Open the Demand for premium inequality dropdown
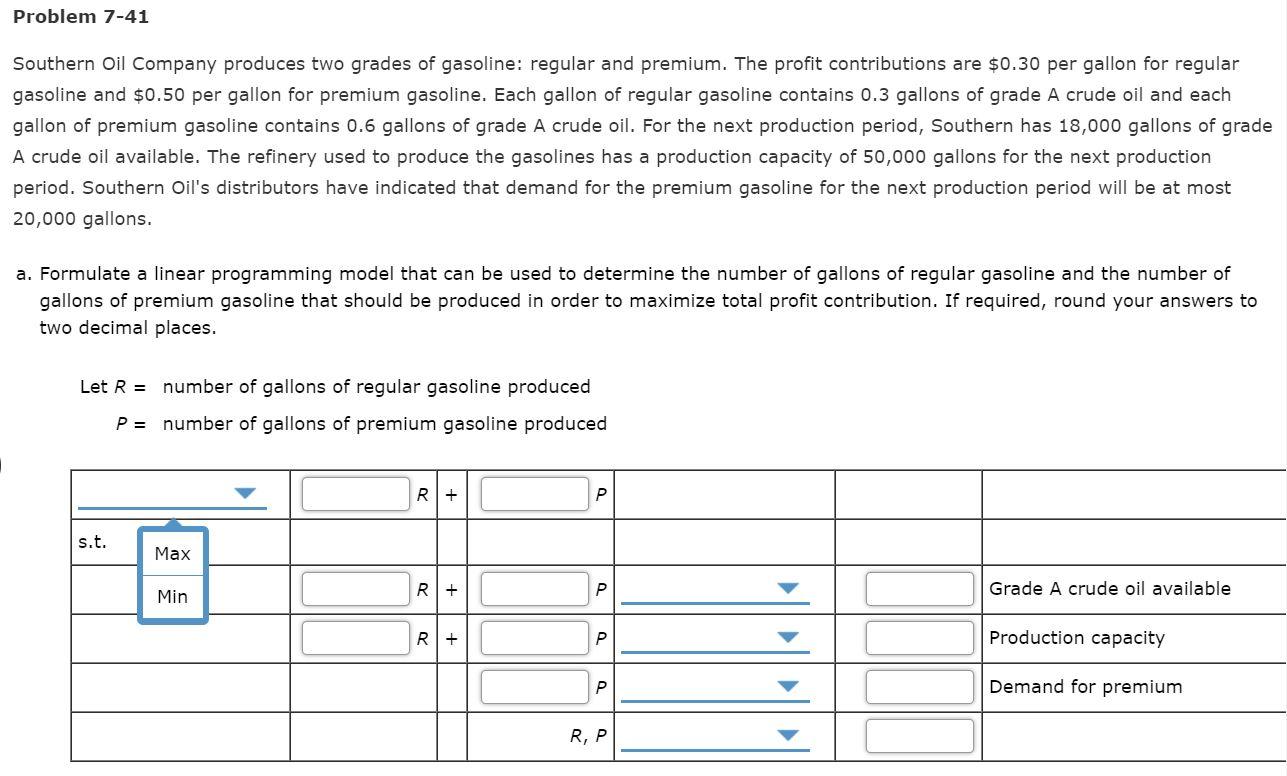The image size is (1287, 776). tap(789, 686)
